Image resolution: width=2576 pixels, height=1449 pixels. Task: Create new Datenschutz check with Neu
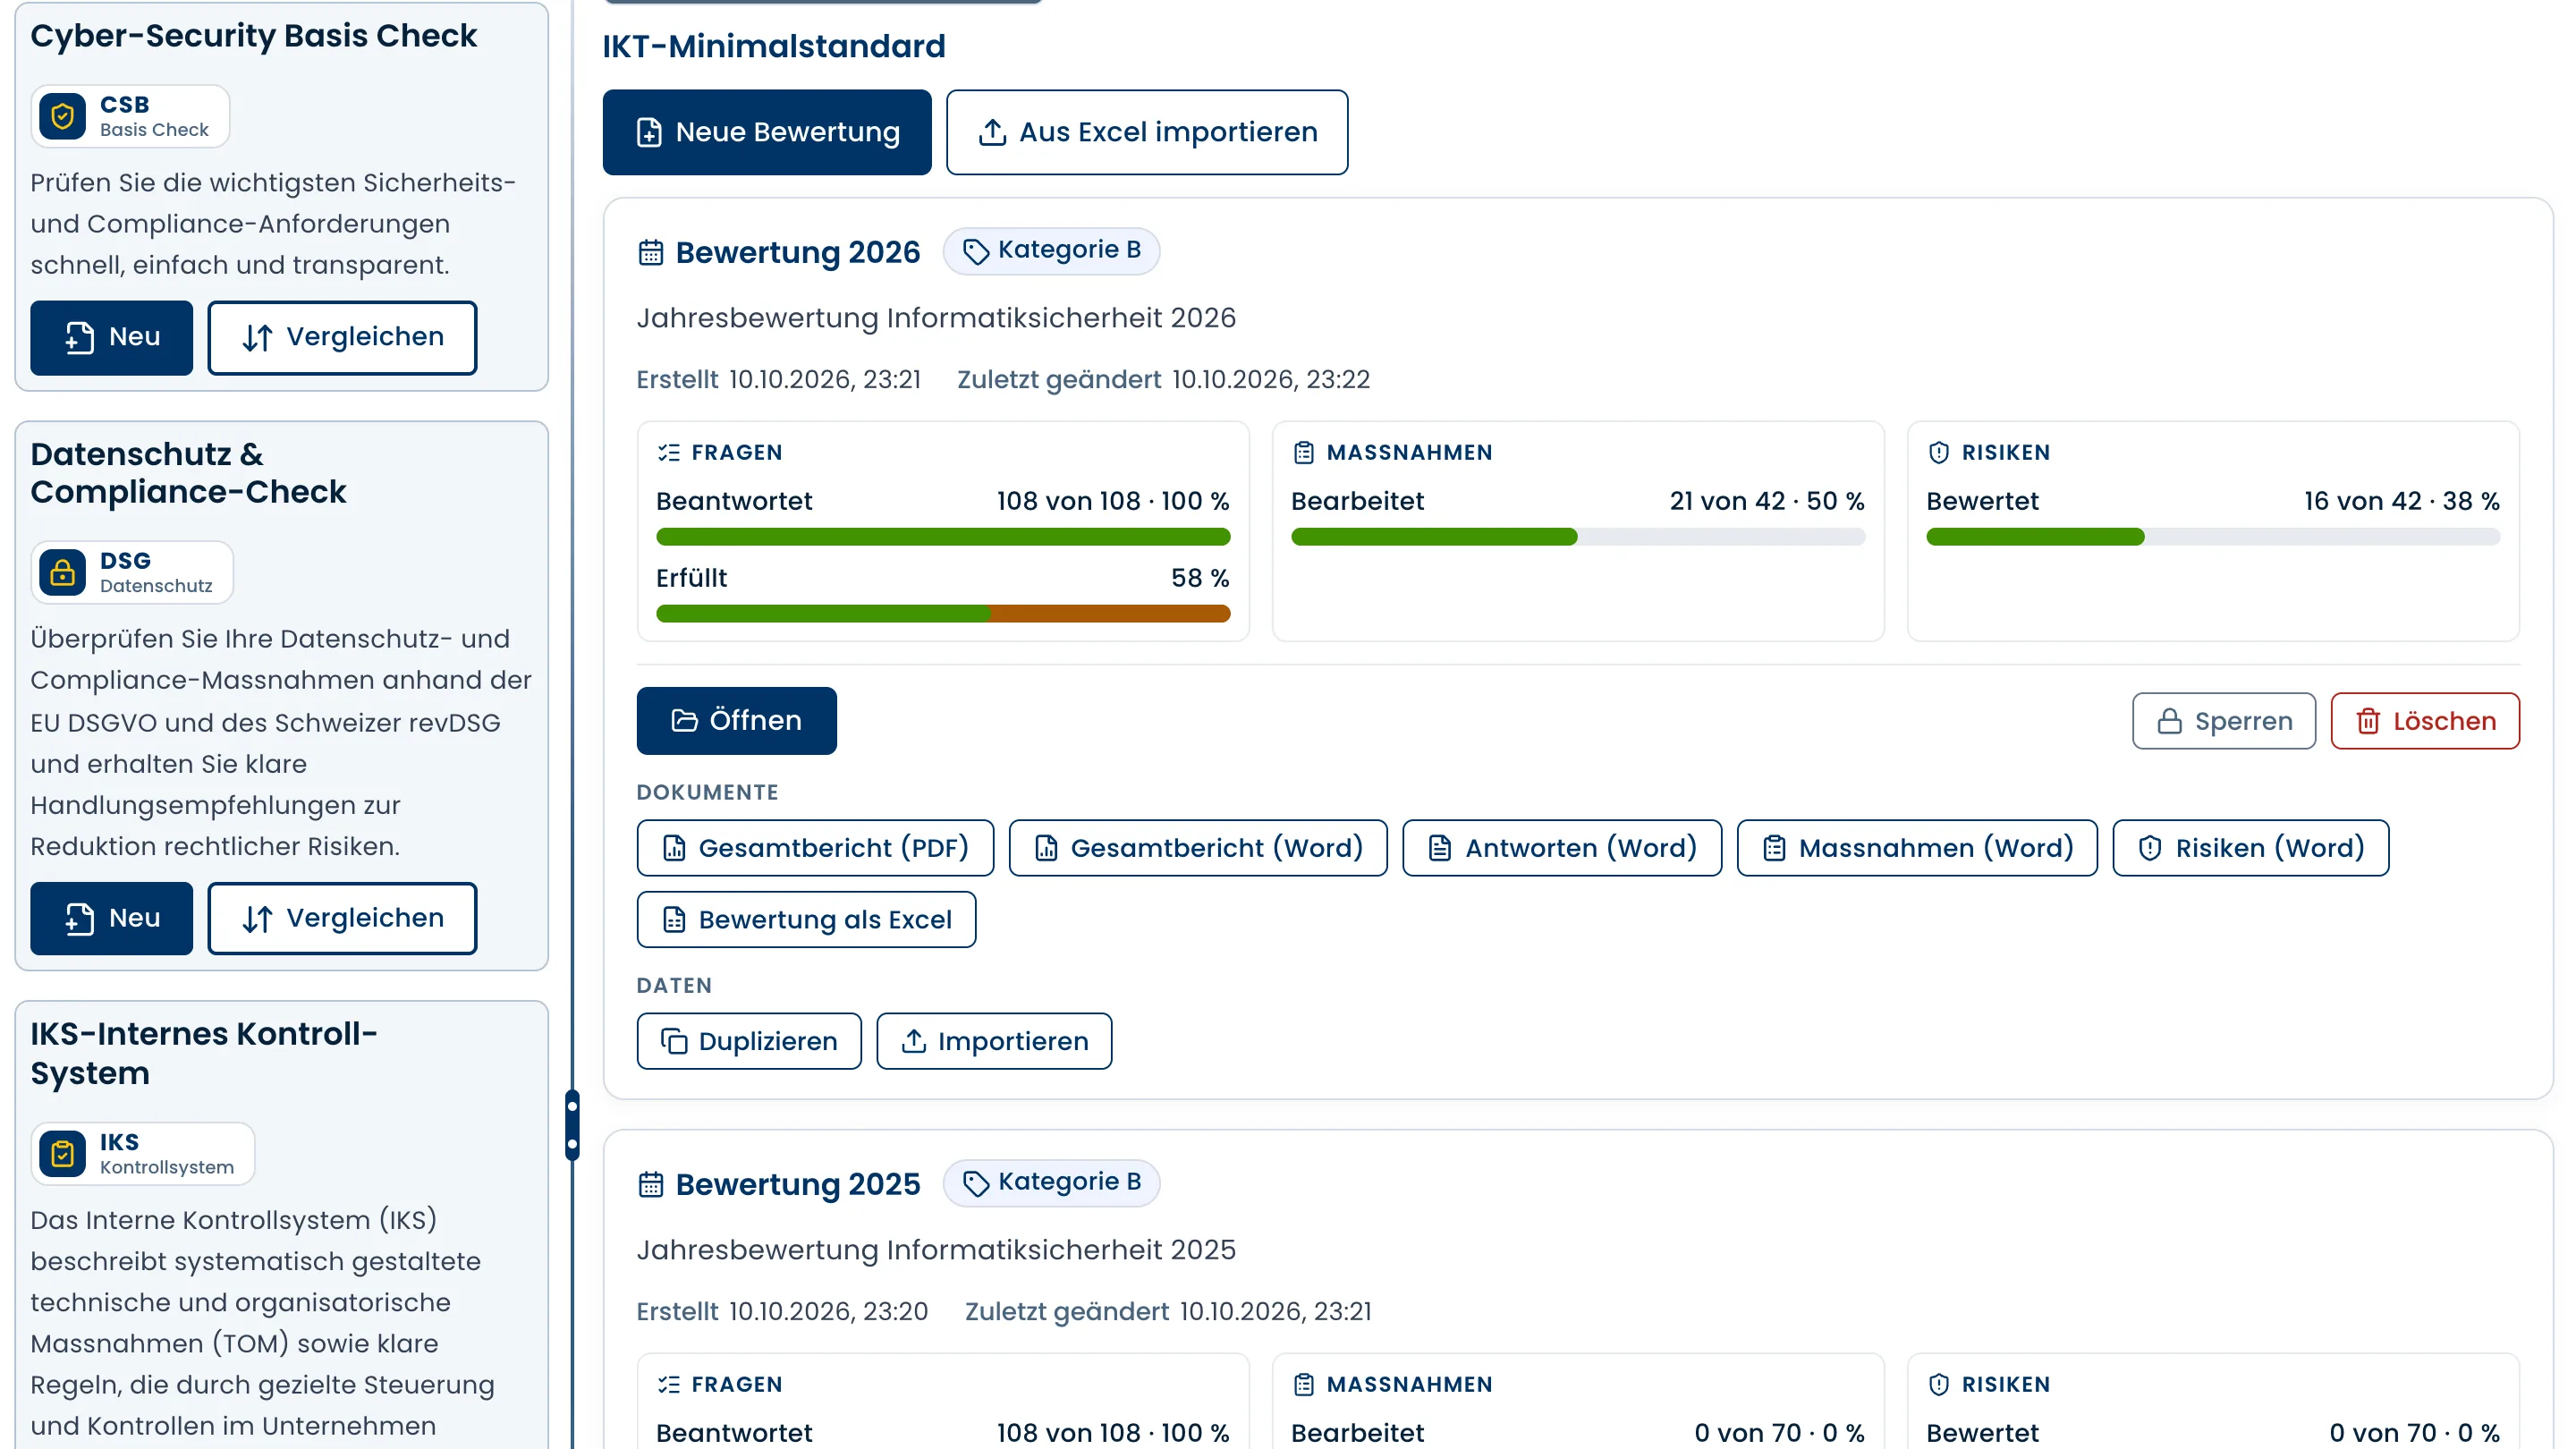pyautogui.click(x=111, y=918)
